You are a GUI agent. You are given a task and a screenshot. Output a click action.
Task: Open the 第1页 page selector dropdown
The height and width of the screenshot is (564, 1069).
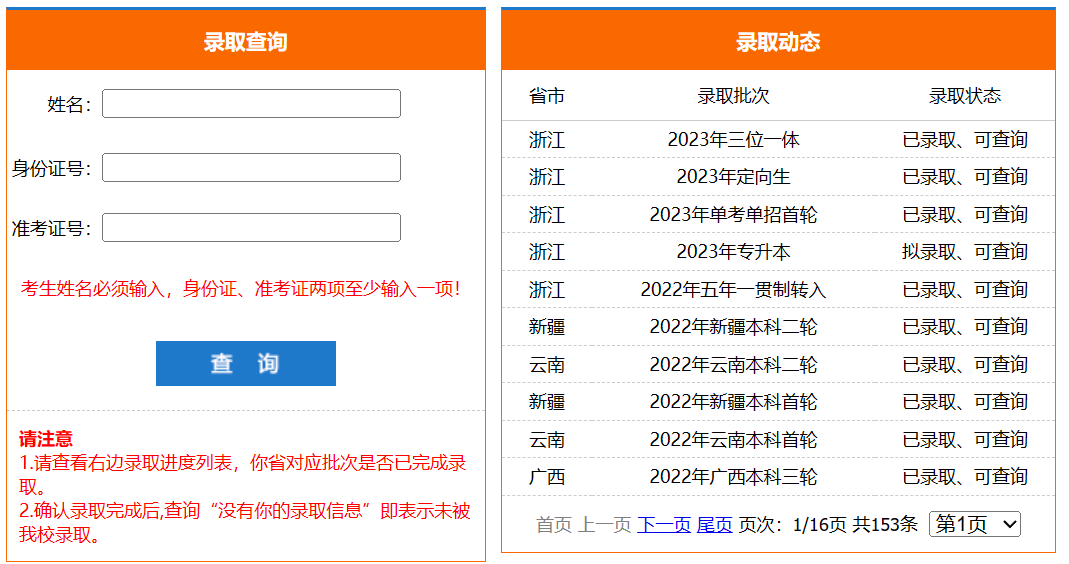[974, 524]
